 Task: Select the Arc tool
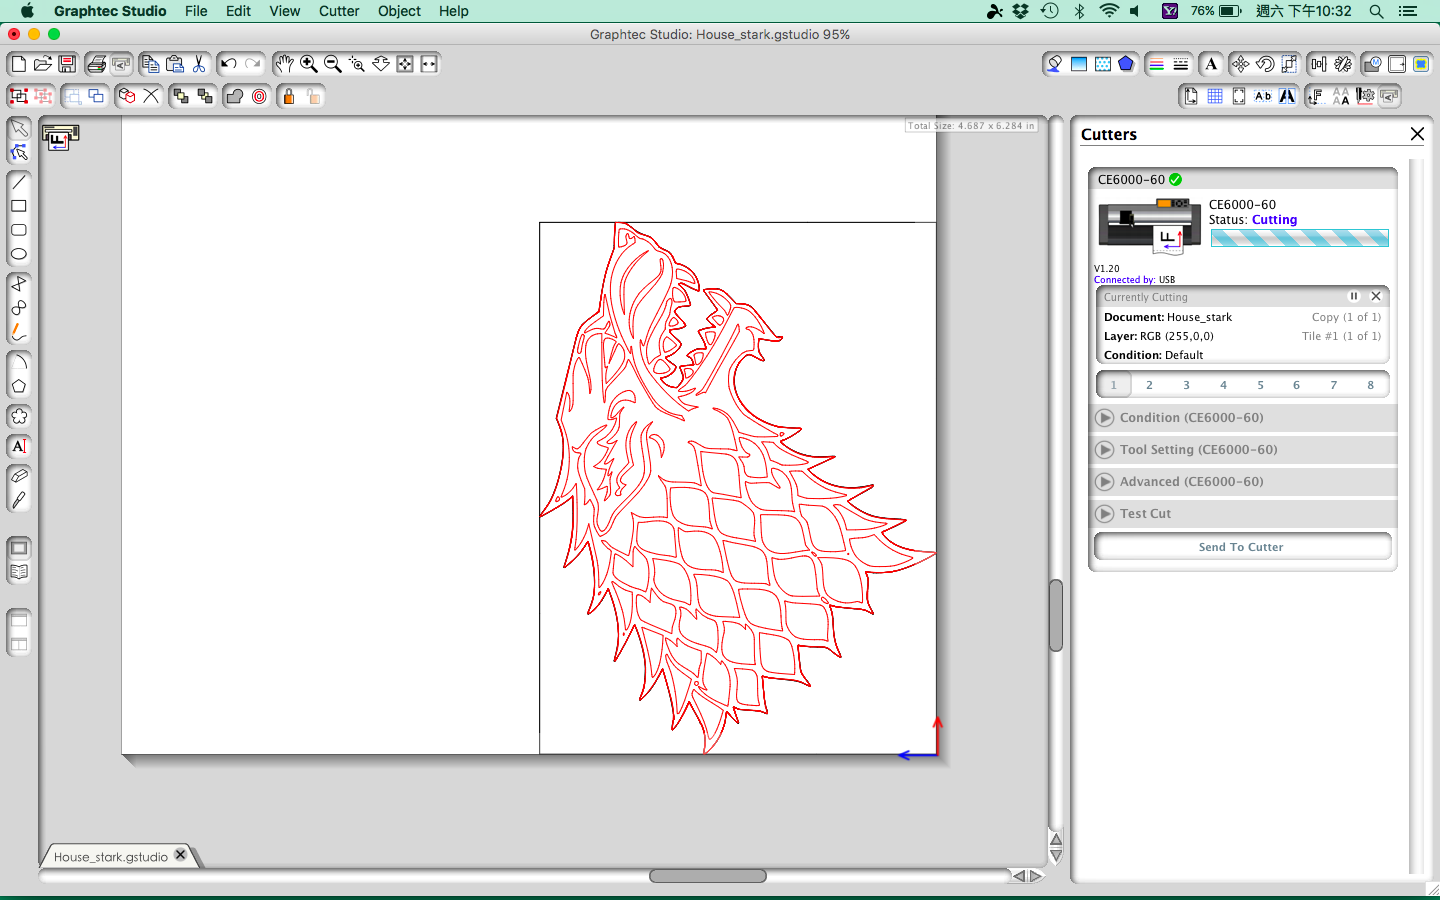(x=19, y=362)
